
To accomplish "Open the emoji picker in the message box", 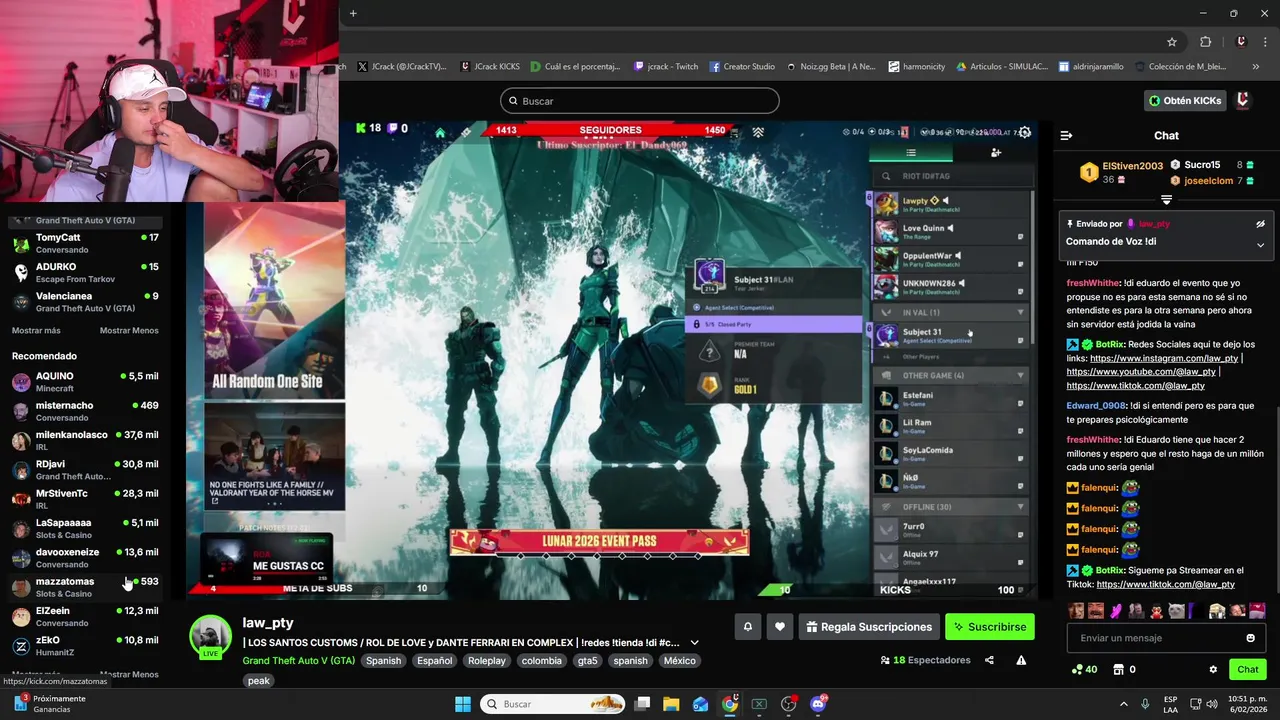I will tap(1250, 638).
